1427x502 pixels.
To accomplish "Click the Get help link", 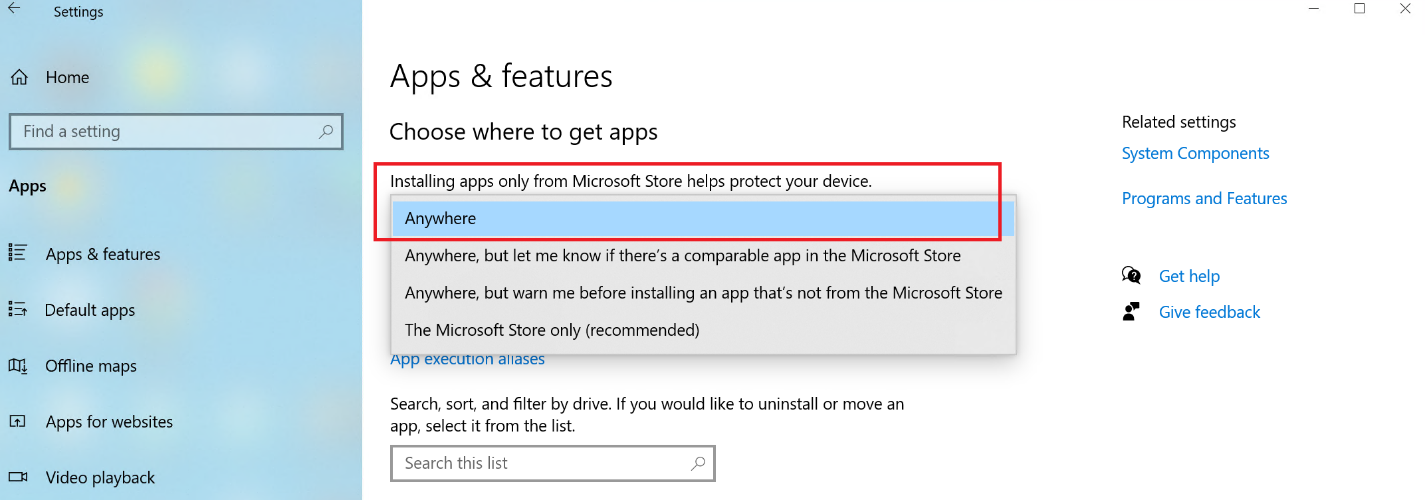I will 1189,276.
